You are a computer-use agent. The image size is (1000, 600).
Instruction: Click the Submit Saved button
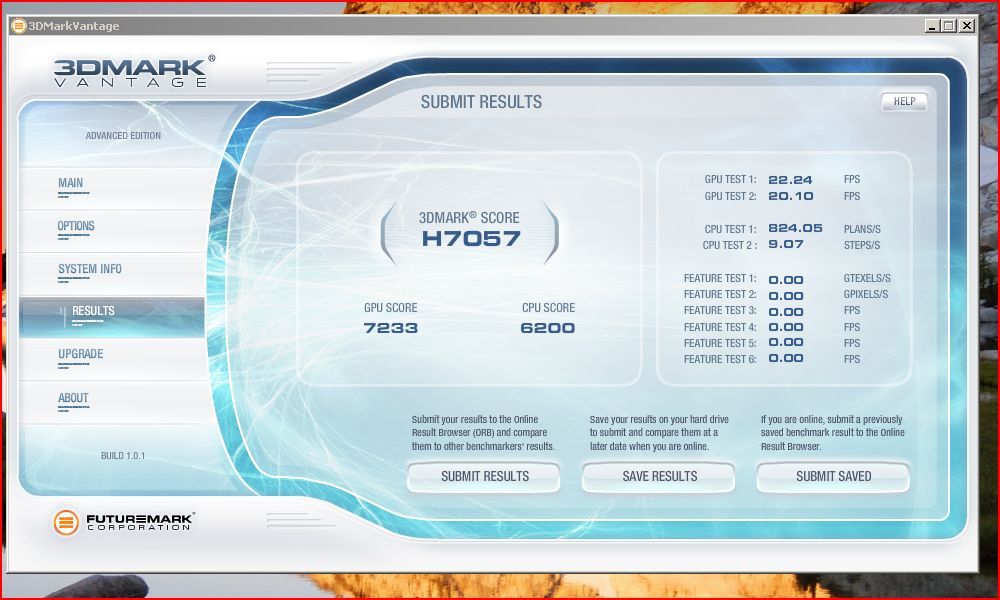point(833,477)
